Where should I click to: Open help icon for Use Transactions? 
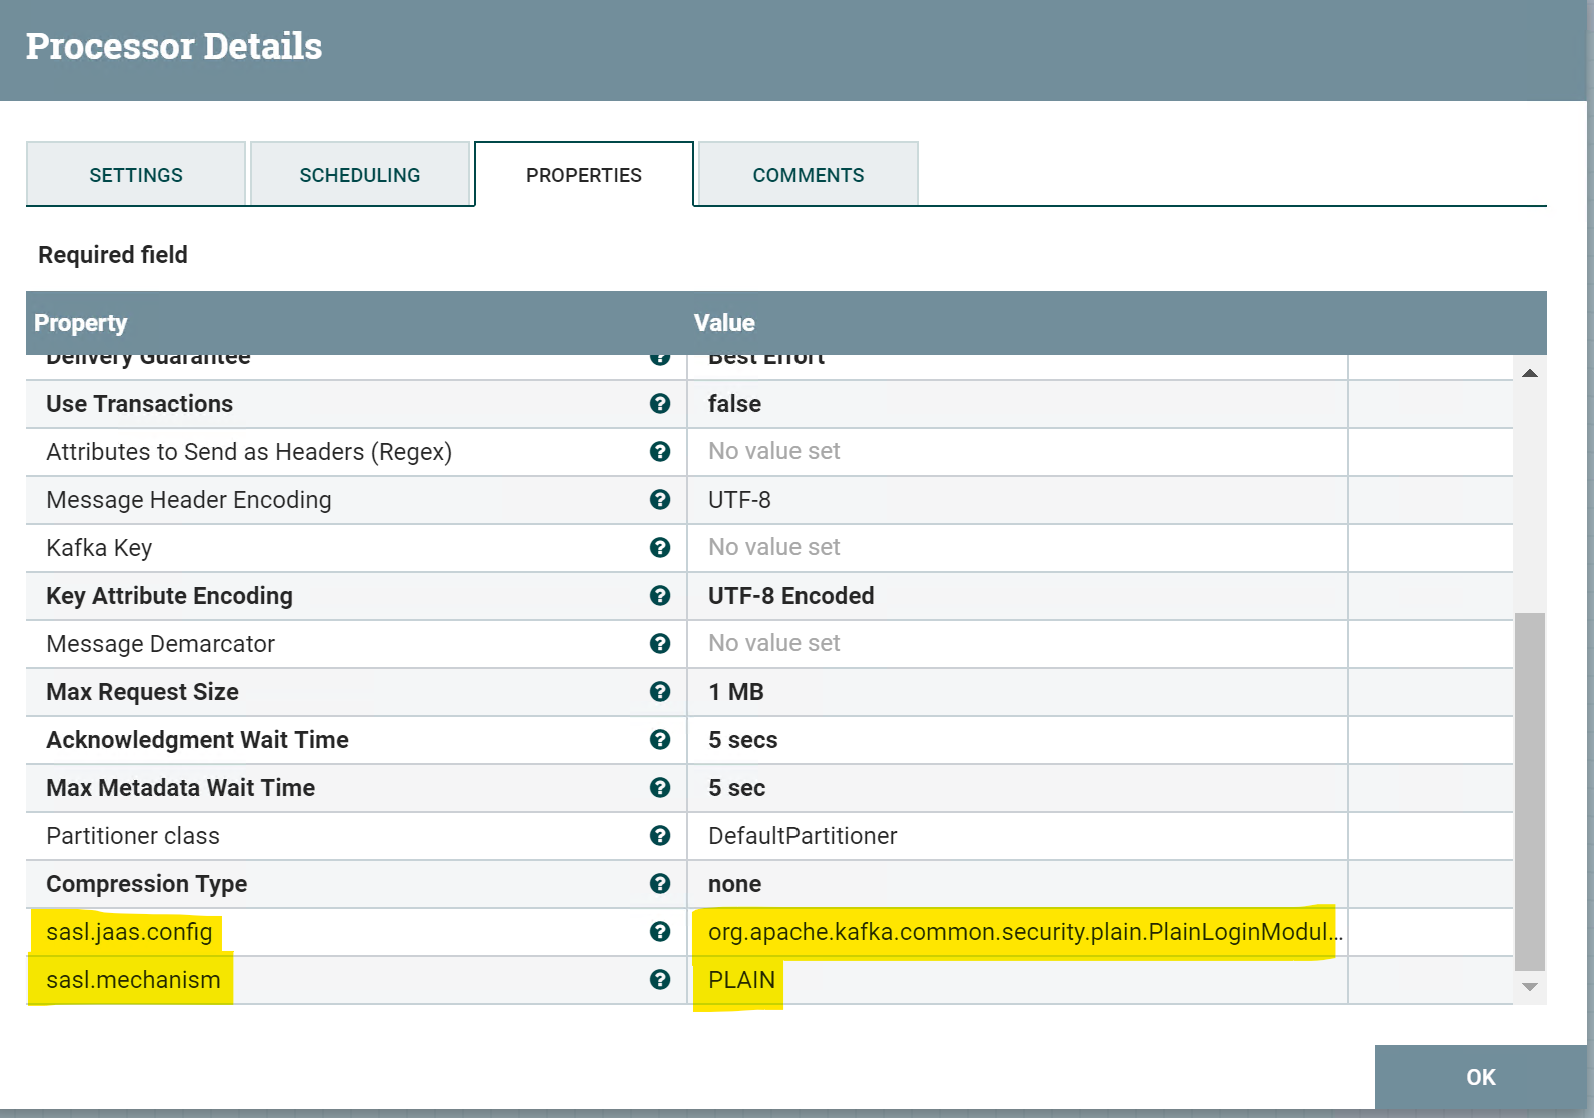660,403
